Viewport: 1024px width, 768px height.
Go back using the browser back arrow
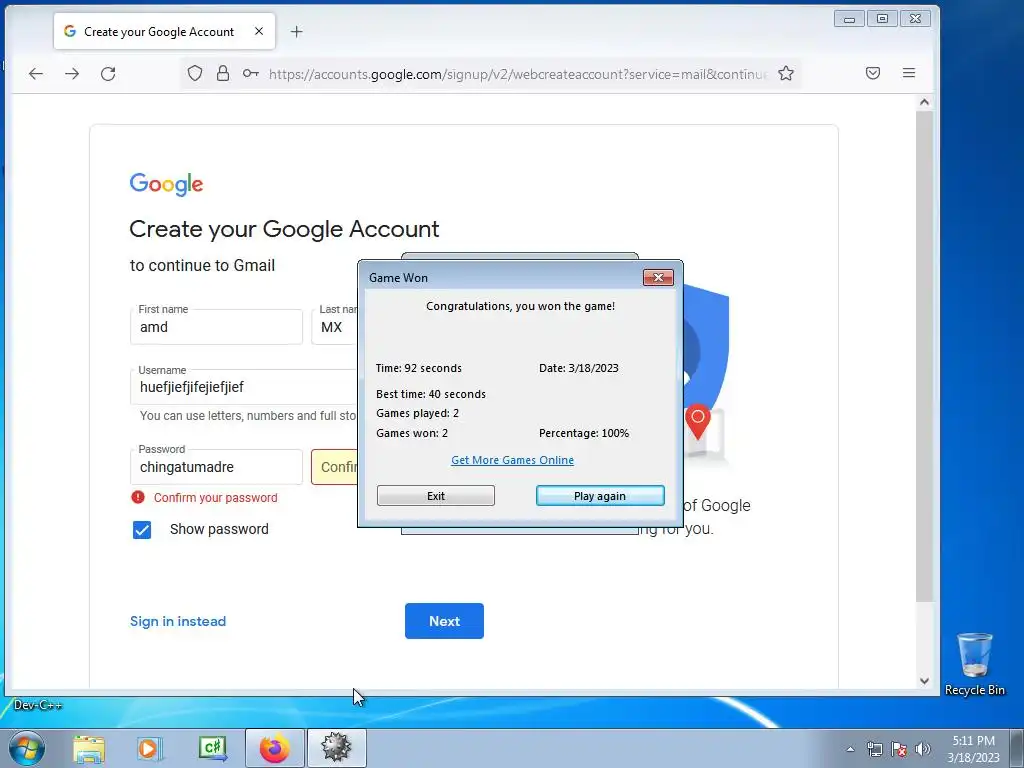[x=36, y=74]
